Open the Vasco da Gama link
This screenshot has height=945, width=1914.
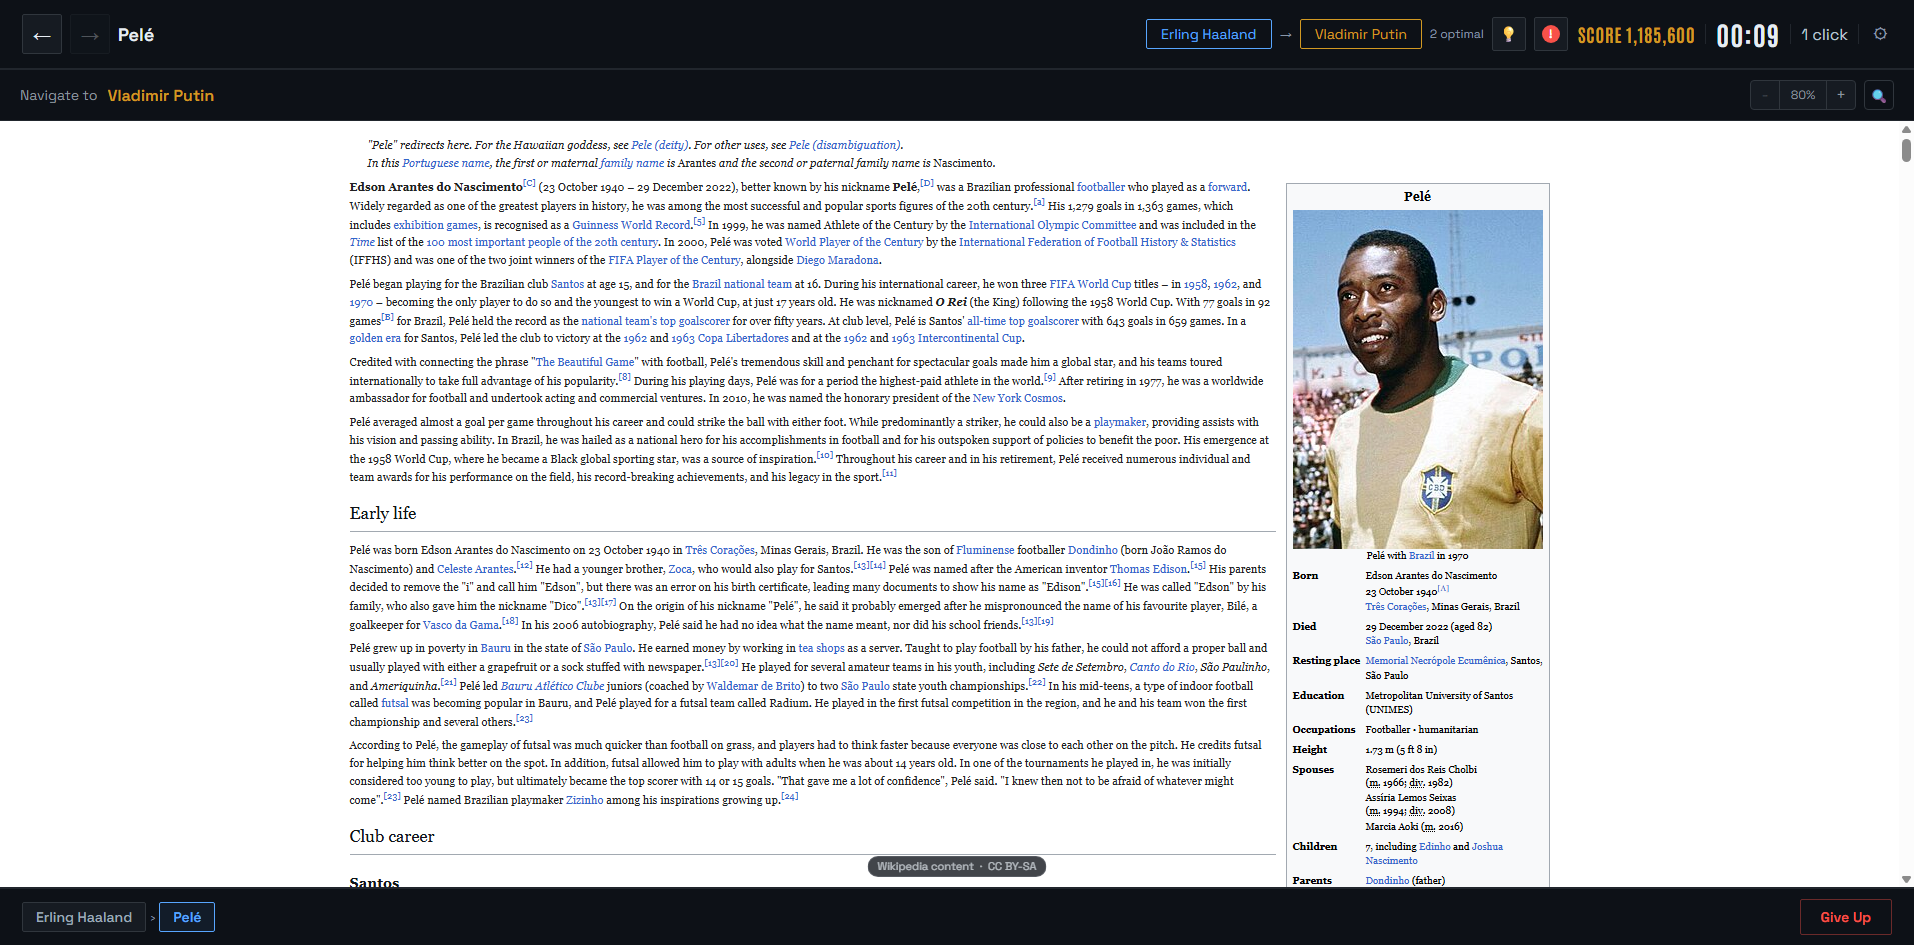tap(460, 625)
